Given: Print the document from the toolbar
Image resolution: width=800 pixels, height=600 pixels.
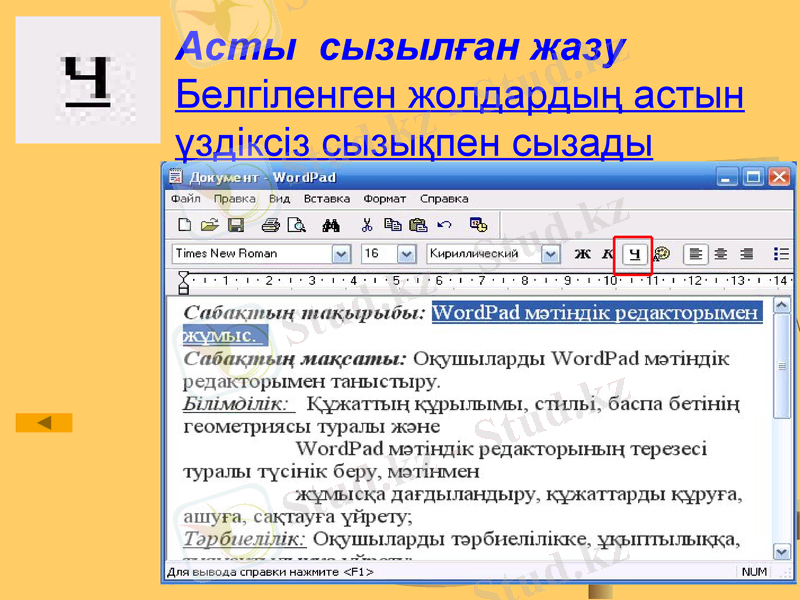Looking at the screenshot, I should 270,225.
